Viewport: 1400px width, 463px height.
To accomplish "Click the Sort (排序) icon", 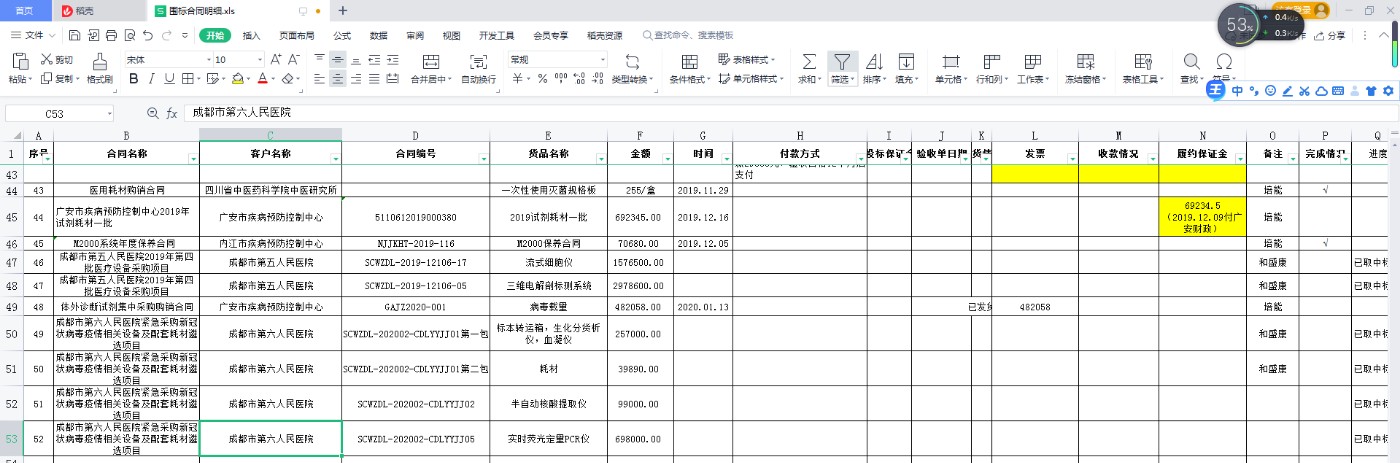I will (873, 61).
